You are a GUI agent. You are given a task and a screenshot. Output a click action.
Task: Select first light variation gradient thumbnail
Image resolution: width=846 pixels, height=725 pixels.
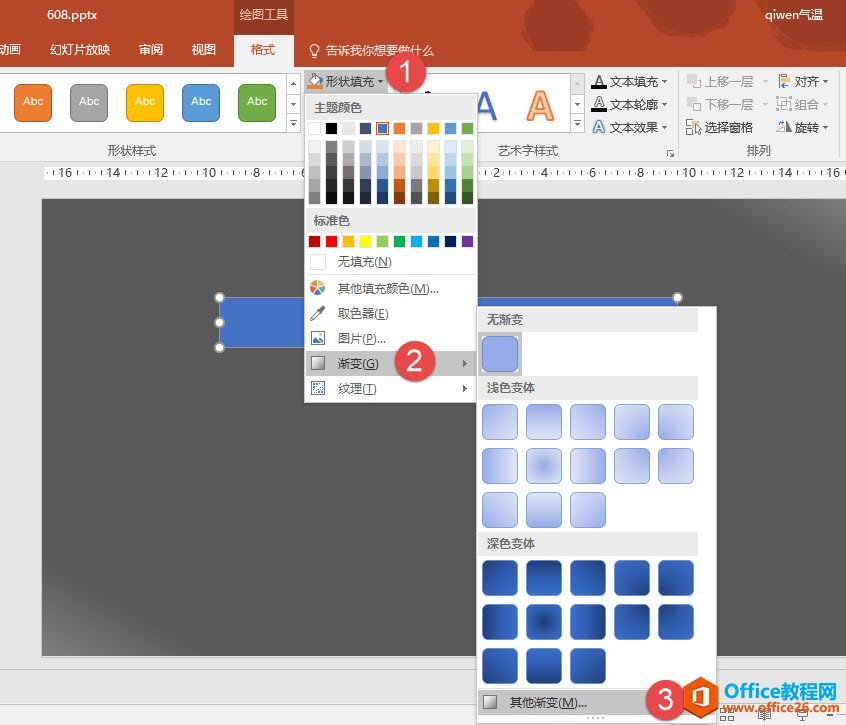coord(500,422)
